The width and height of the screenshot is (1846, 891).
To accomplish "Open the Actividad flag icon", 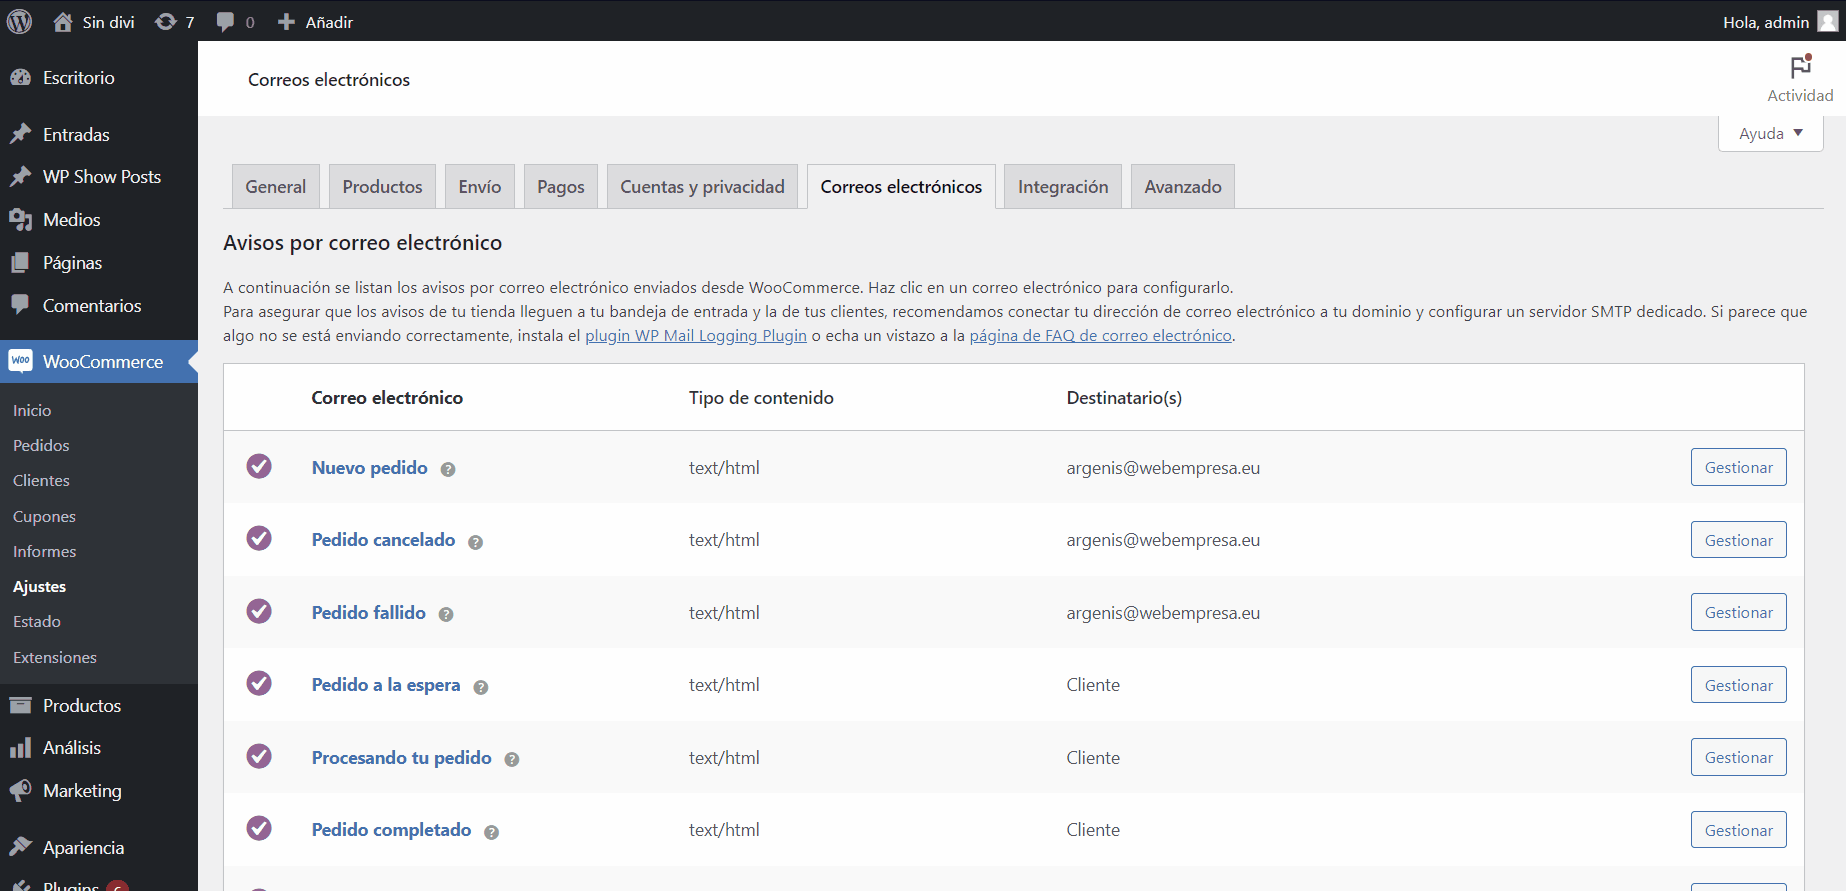I will coord(1800,67).
